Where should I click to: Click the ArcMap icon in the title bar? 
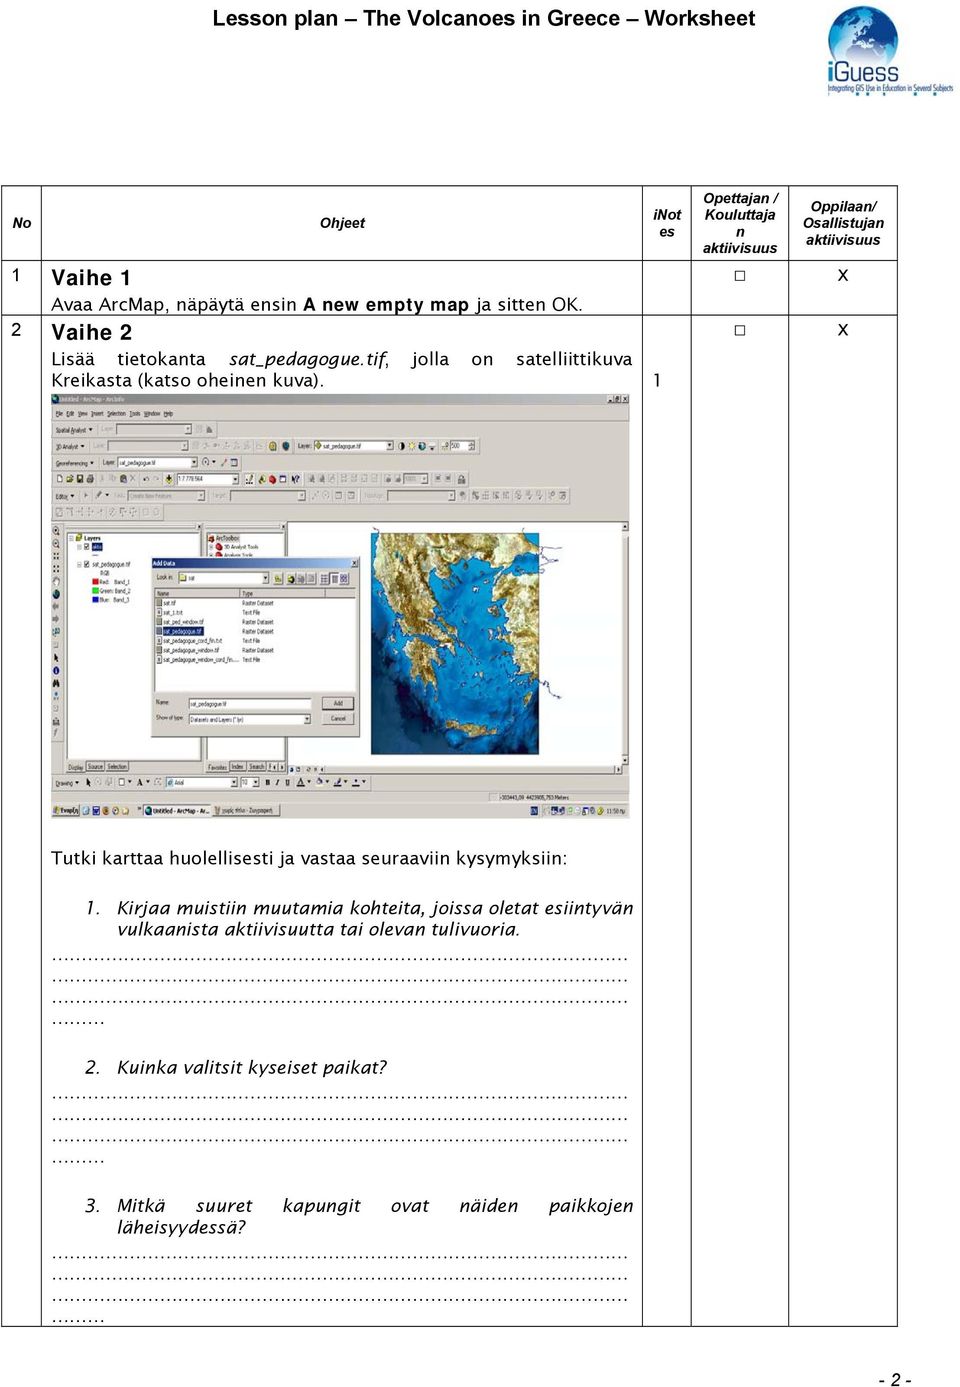click(56, 399)
